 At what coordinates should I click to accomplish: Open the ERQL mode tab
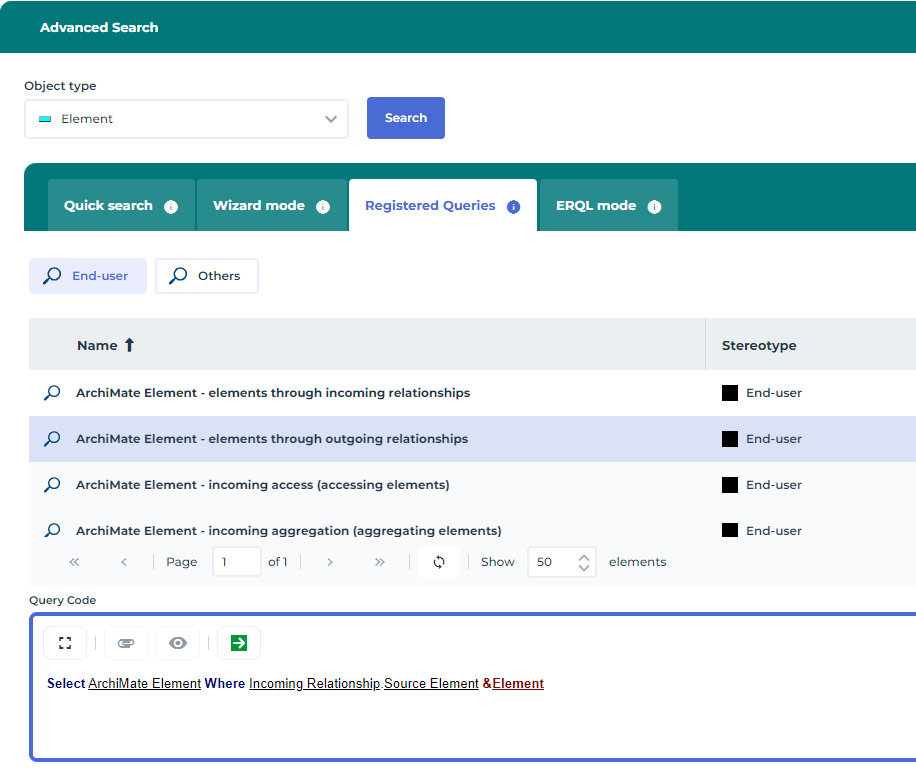click(x=596, y=206)
